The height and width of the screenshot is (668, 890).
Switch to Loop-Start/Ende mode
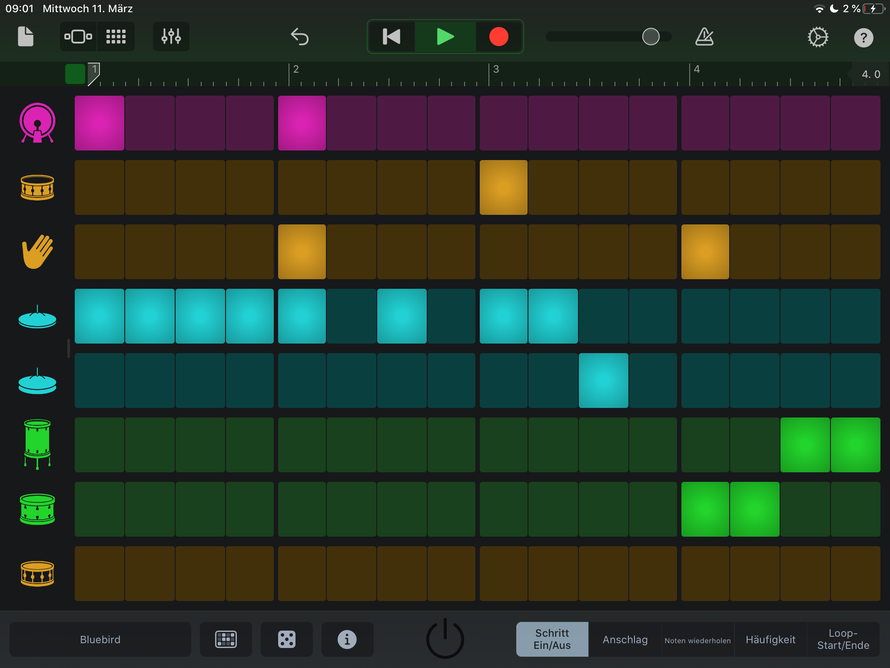843,640
